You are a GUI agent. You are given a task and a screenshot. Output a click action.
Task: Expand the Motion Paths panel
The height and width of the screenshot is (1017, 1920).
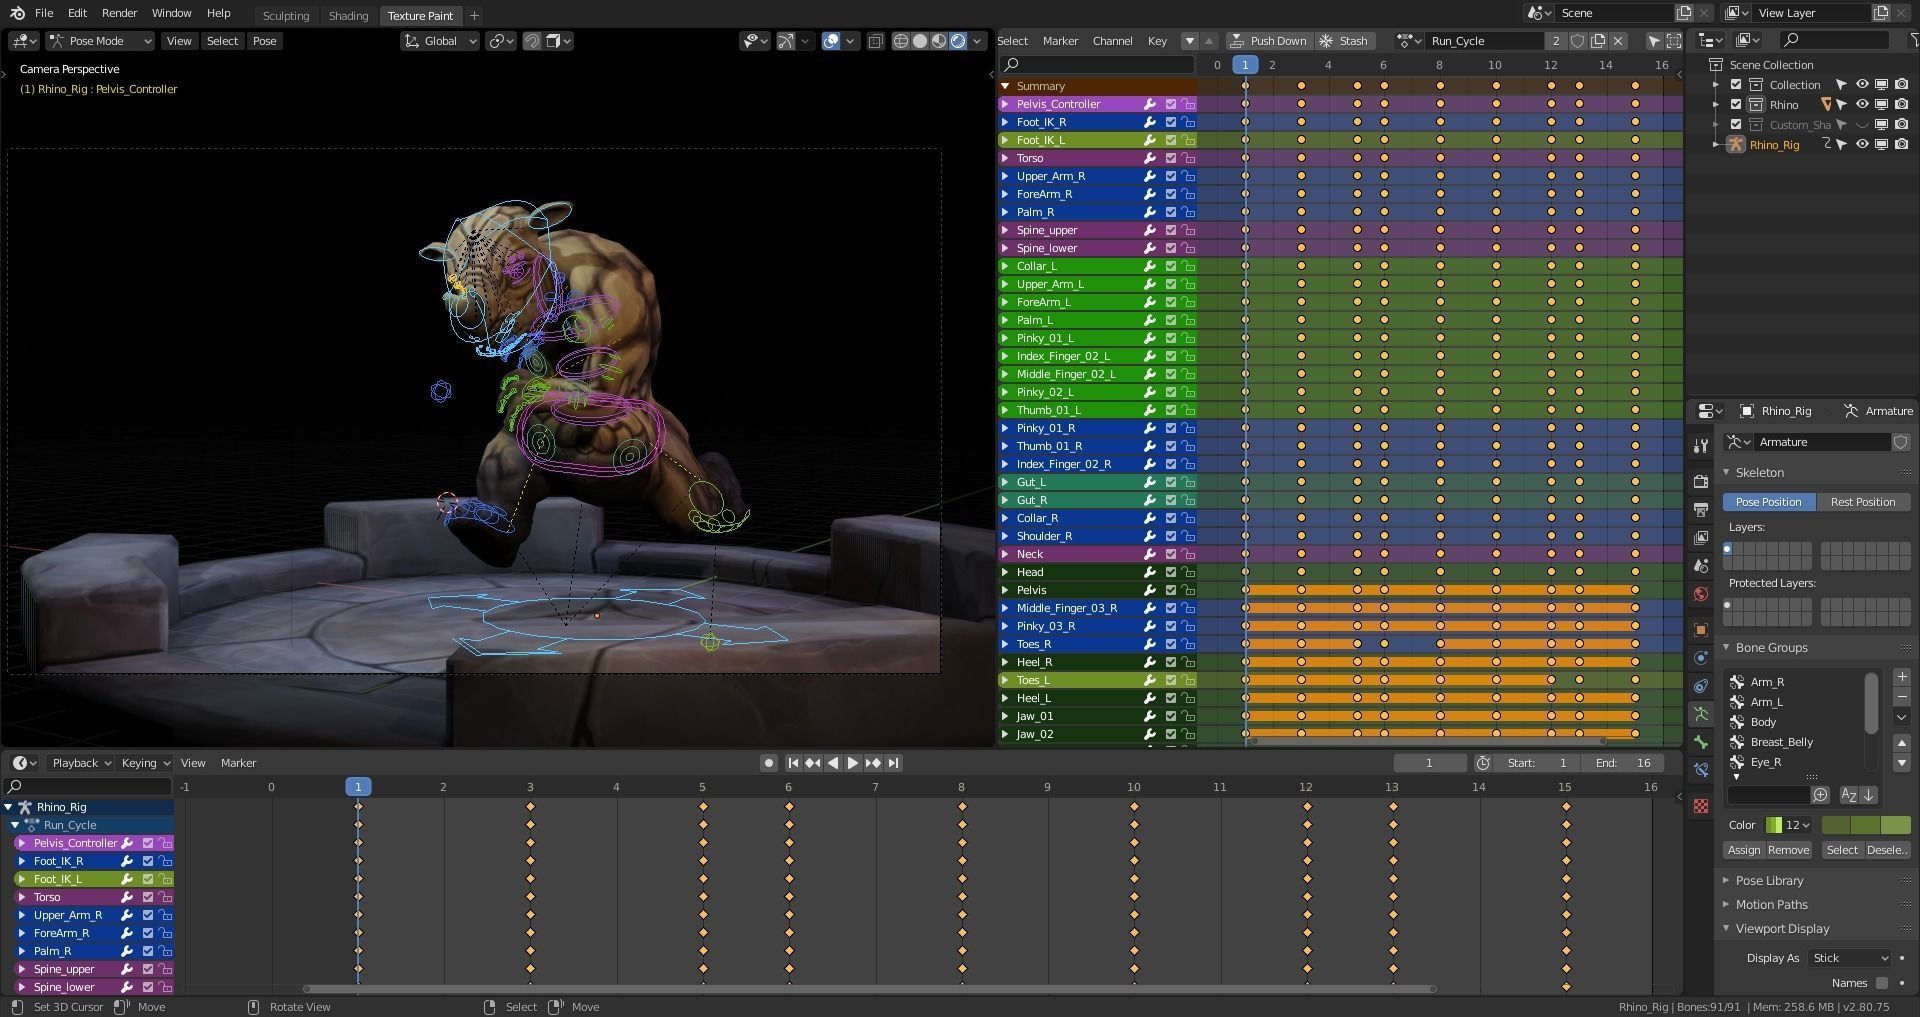pos(1771,905)
